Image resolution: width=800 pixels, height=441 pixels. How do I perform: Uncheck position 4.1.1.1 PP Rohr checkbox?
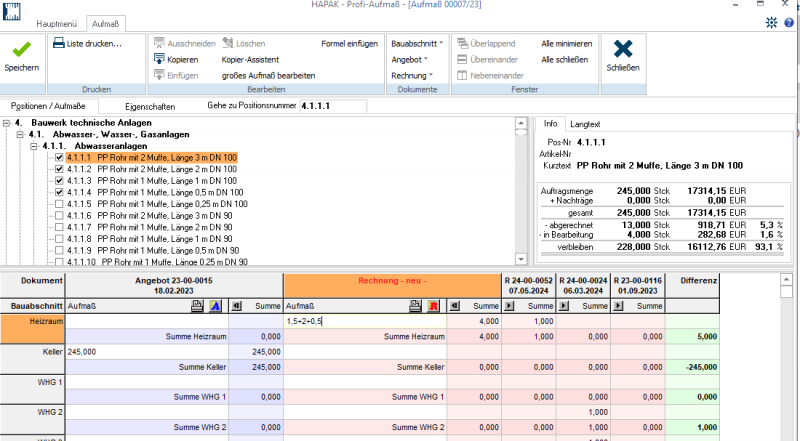tap(59, 158)
